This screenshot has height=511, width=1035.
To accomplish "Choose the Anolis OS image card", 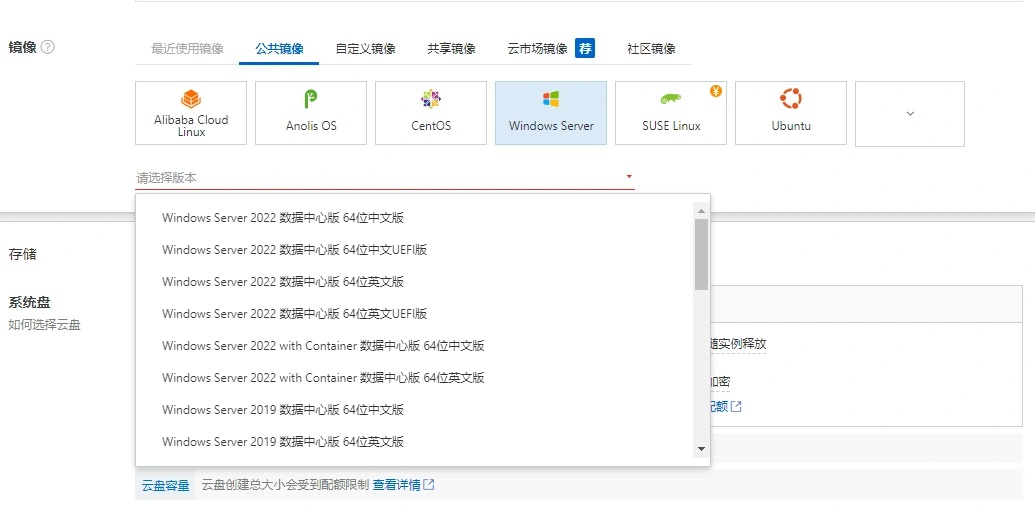I will [311, 113].
